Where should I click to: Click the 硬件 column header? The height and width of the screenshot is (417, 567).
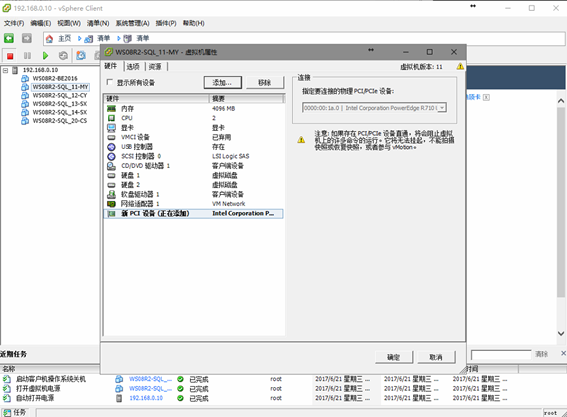156,98
